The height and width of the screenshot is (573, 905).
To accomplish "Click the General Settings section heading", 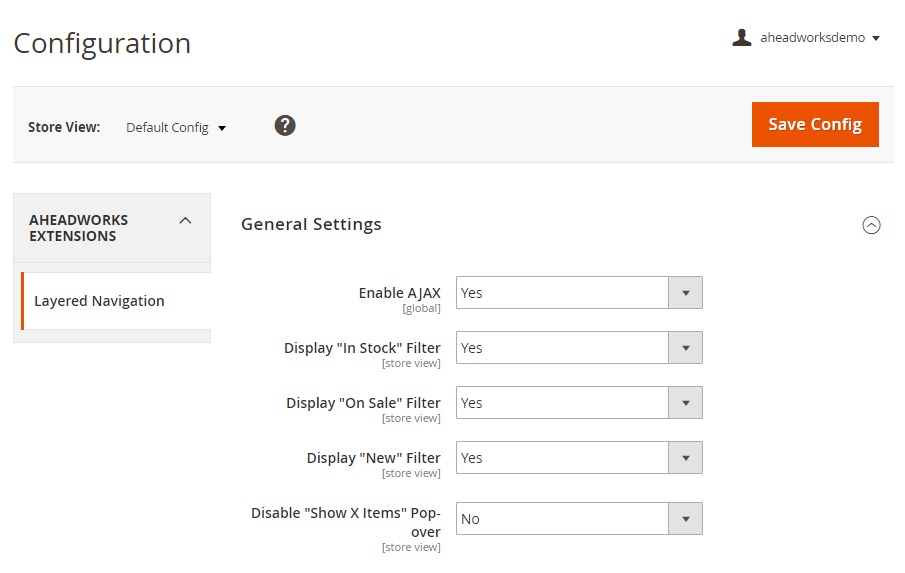I will [x=311, y=224].
